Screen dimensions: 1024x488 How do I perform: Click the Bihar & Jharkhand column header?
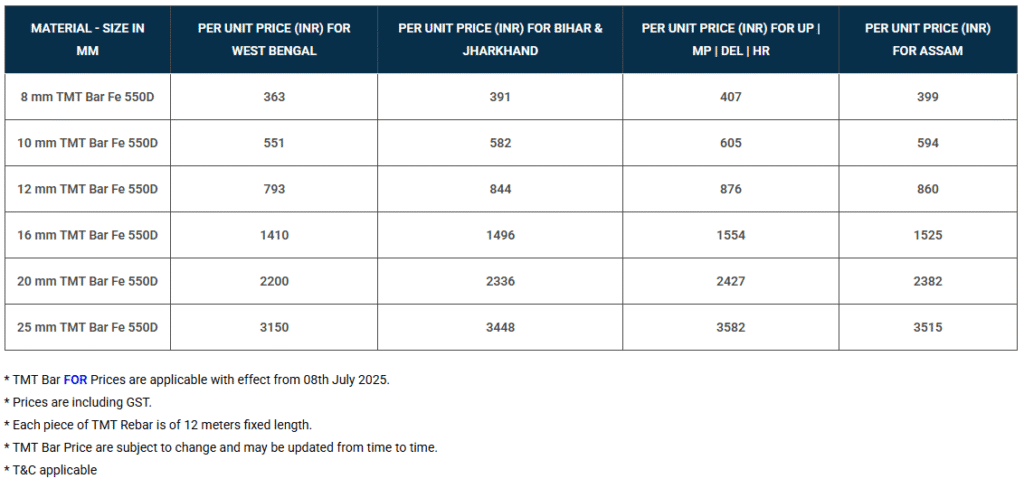(x=500, y=39)
